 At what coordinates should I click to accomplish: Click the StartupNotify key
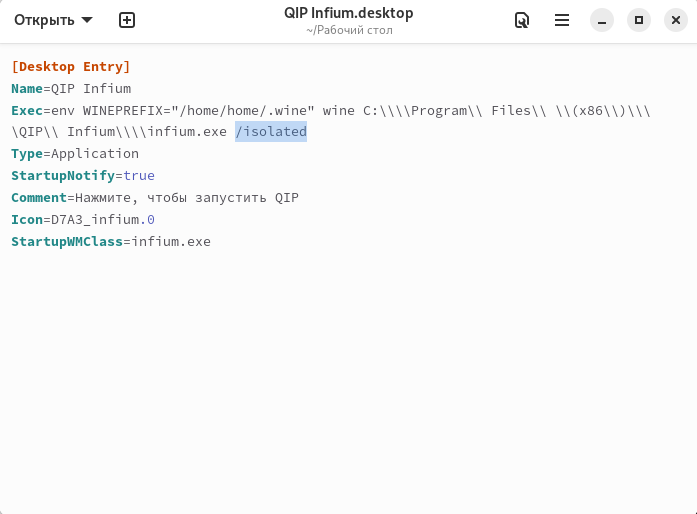click(63, 176)
